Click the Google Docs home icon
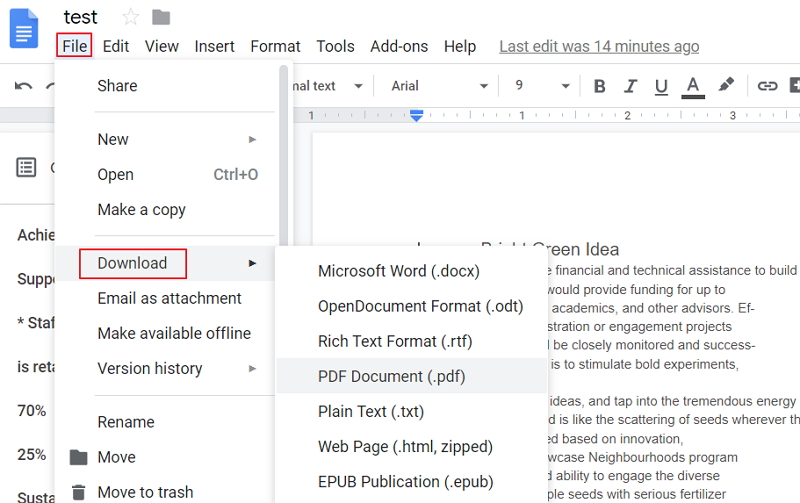Image resolution: width=800 pixels, height=503 pixels. 24,27
